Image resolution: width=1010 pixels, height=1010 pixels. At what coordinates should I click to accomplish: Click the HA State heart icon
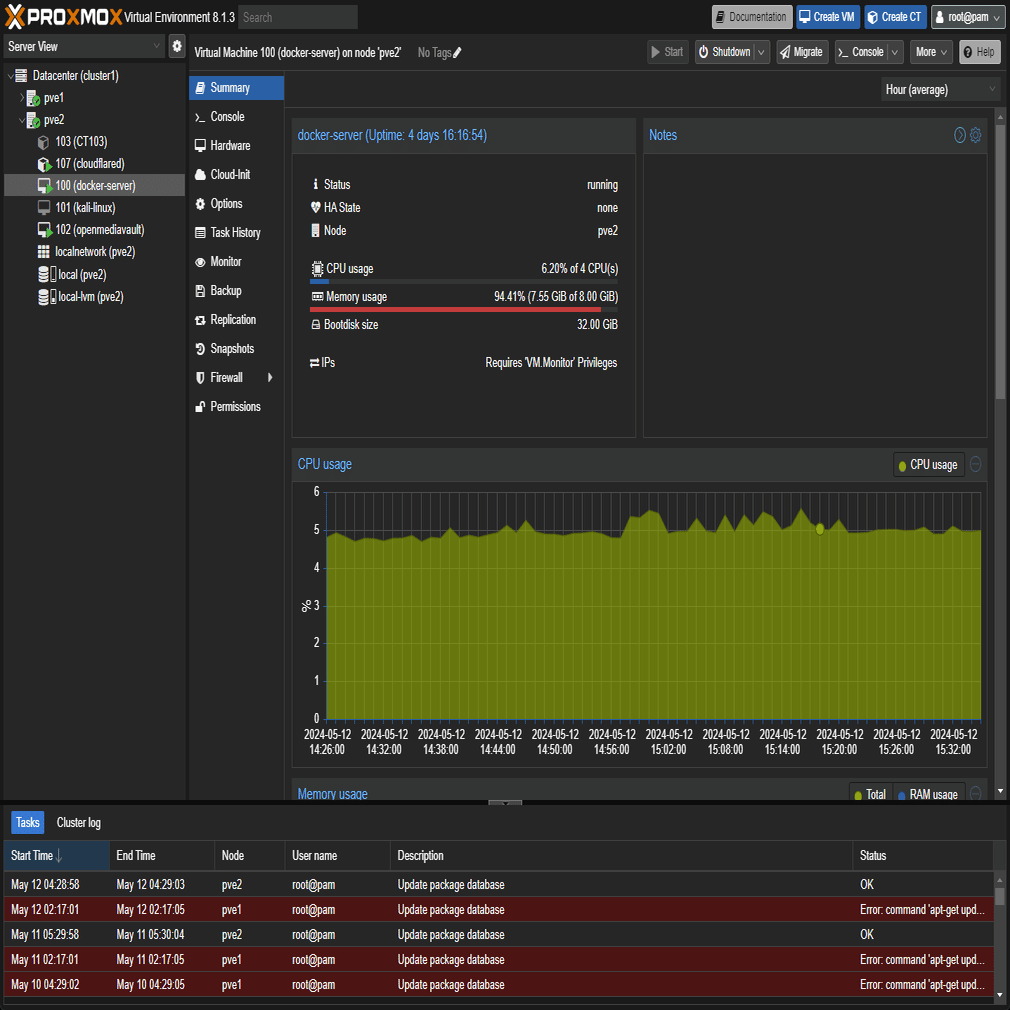coord(316,207)
